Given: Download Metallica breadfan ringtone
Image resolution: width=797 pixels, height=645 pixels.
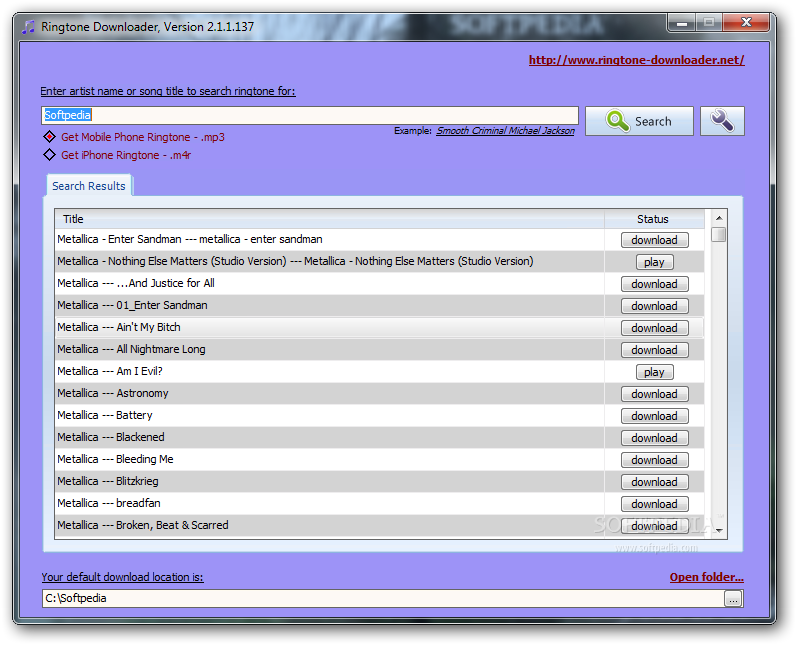Looking at the screenshot, I should (655, 504).
